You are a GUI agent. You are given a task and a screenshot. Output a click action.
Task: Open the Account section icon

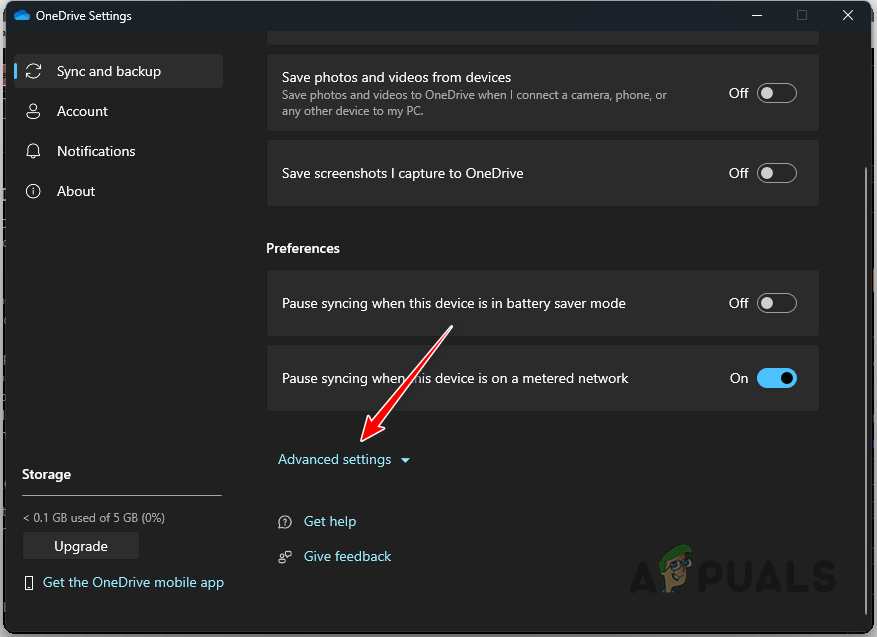pyautogui.click(x=34, y=111)
